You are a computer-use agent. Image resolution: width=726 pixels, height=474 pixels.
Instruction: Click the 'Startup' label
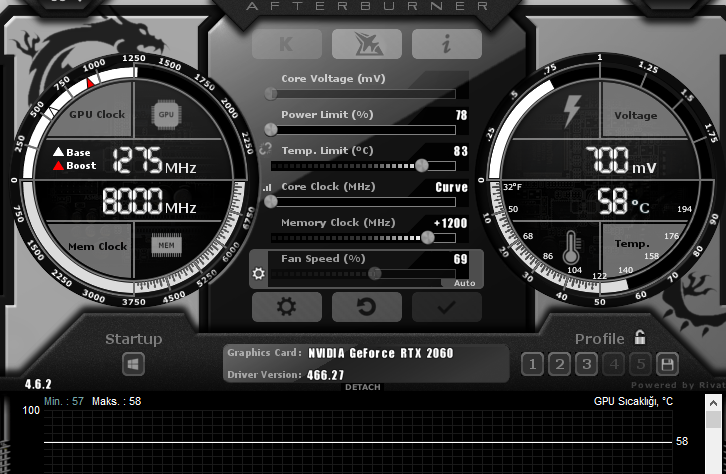tap(133, 339)
